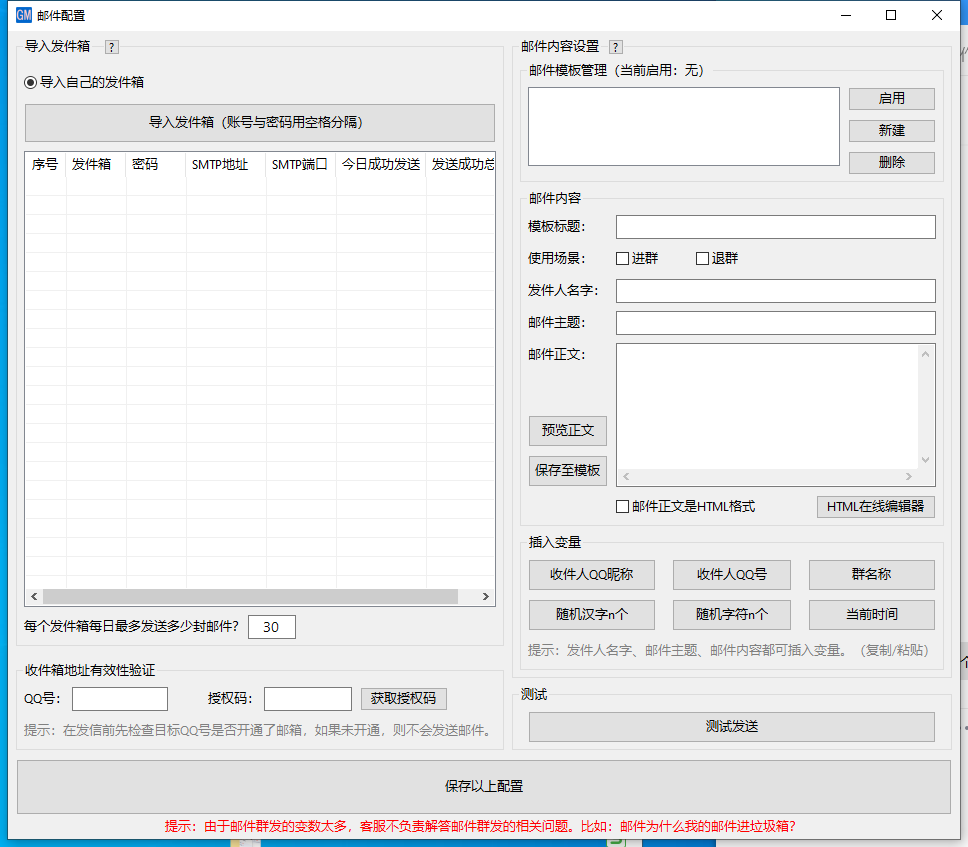The width and height of the screenshot is (968, 847).
Task: Insert 群名称 variable
Action: [872, 575]
